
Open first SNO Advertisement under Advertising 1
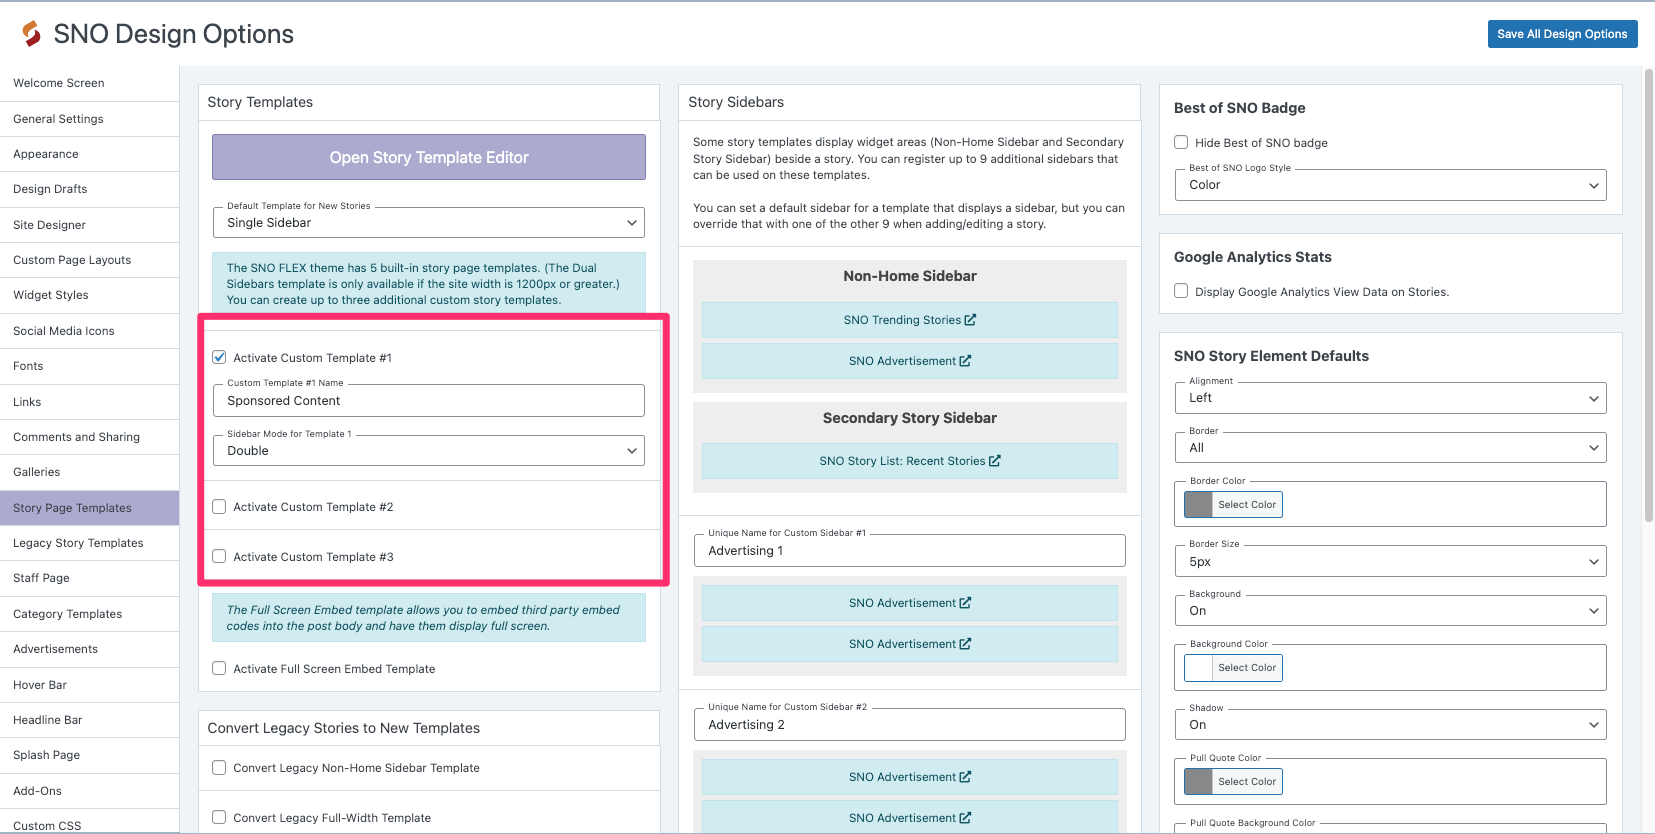909,603
